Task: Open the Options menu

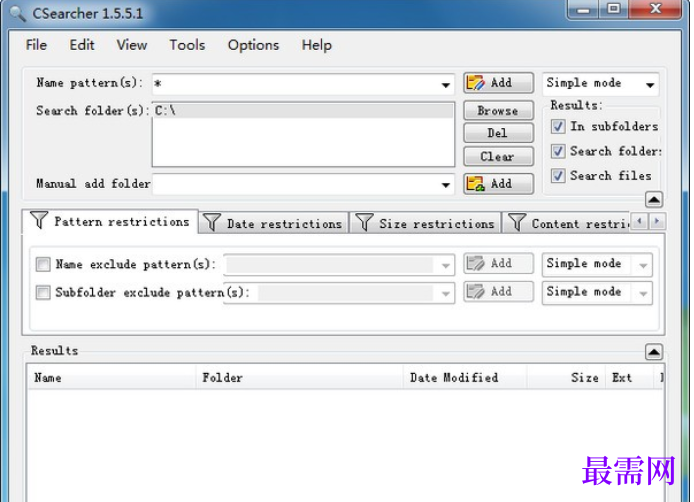Action: pyautogui.click(x=253, y=45)
